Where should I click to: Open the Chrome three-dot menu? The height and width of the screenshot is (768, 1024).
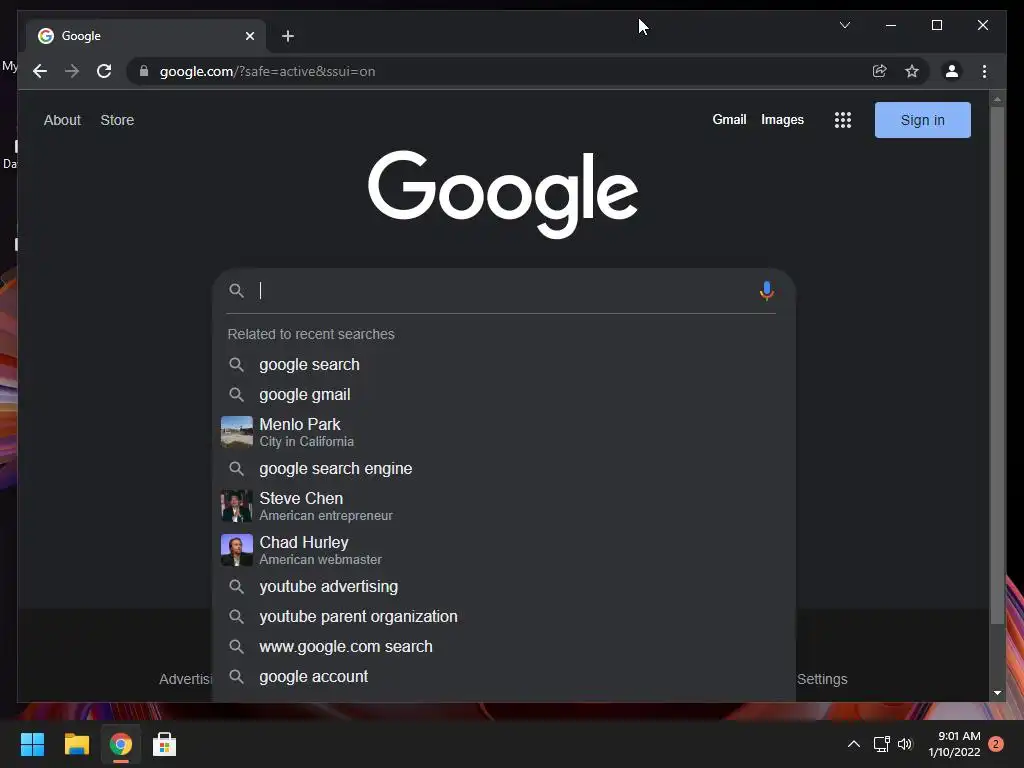coord(984,71)
